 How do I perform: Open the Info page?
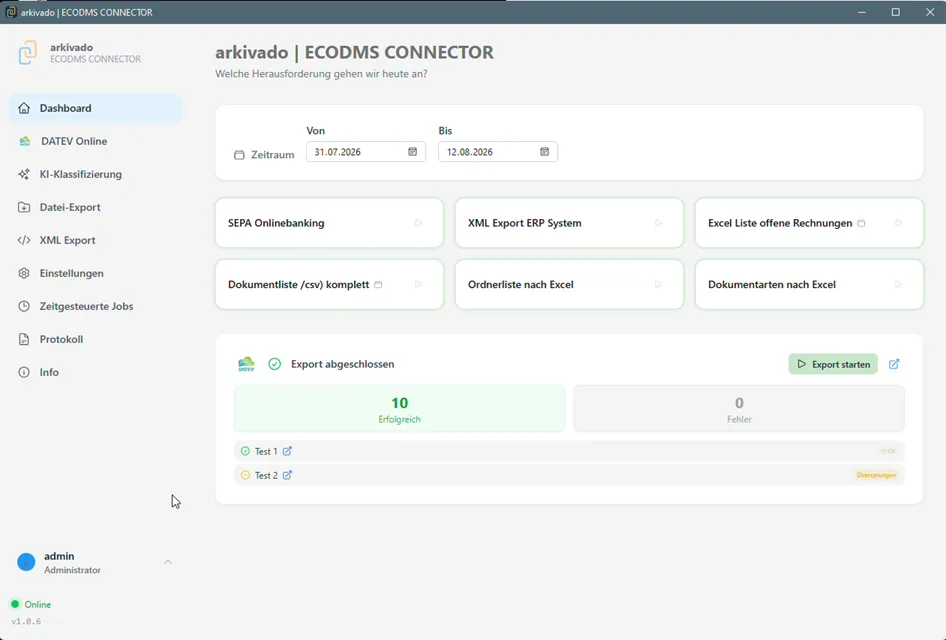(x=95, y=372)
